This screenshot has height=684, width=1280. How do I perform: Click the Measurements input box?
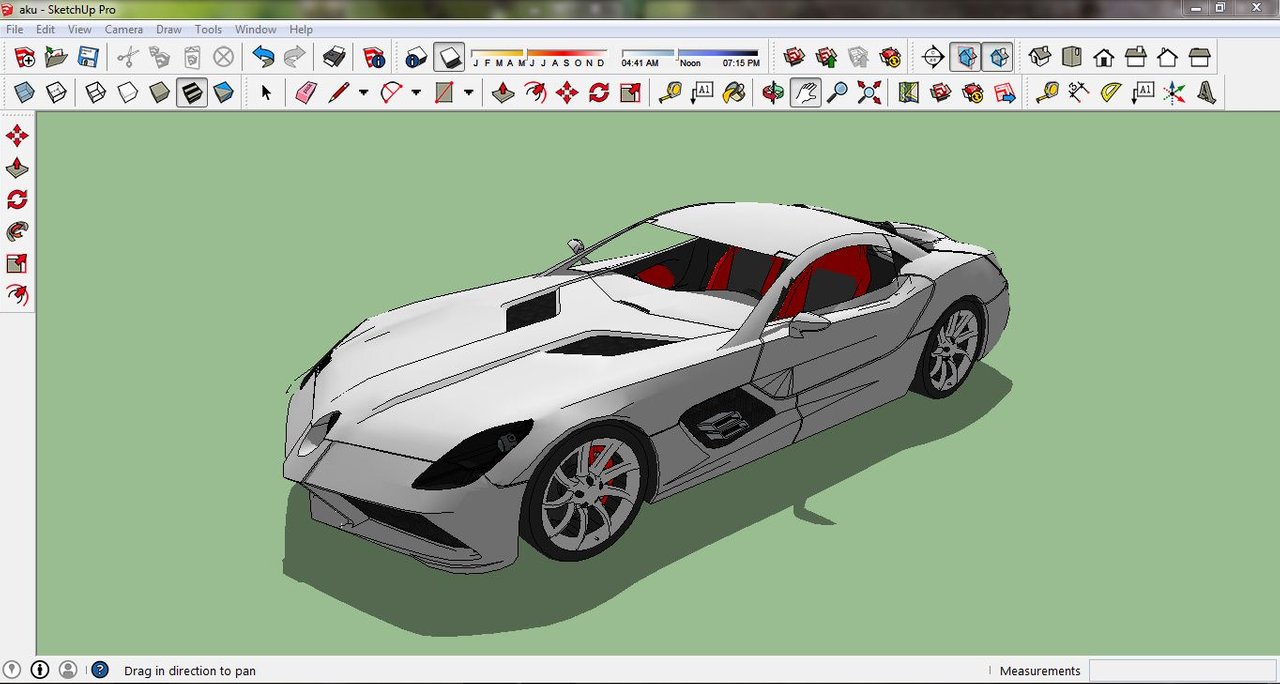tap(1181, 670)
